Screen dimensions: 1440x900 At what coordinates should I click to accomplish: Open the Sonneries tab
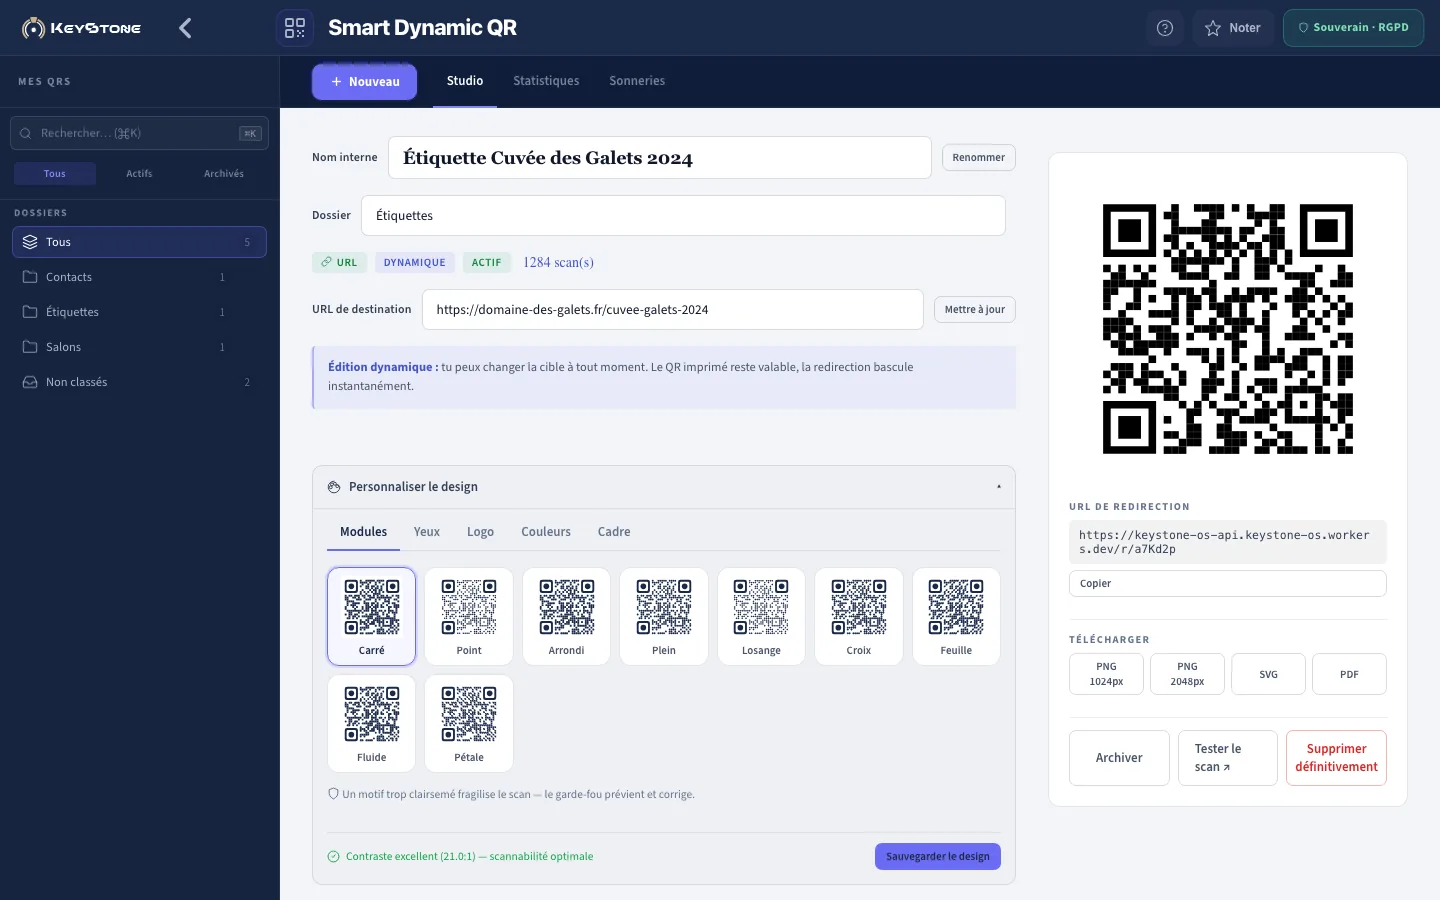tap(637, 81)
